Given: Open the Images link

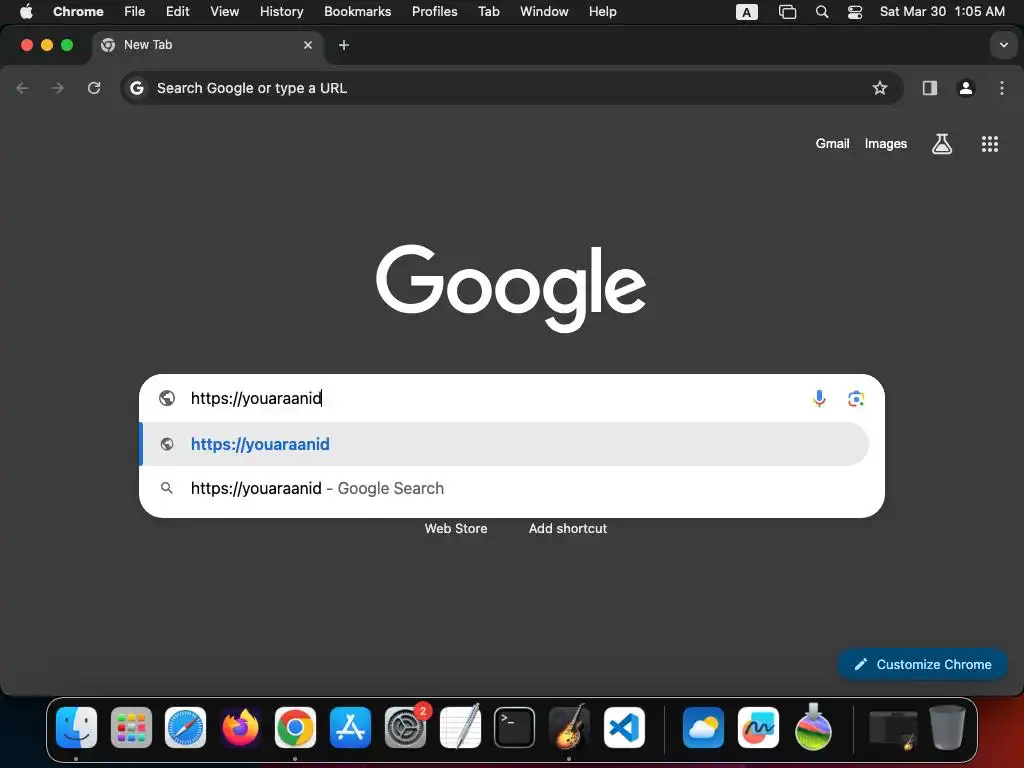Looking at the screenshot, I should tap(886, 144).
